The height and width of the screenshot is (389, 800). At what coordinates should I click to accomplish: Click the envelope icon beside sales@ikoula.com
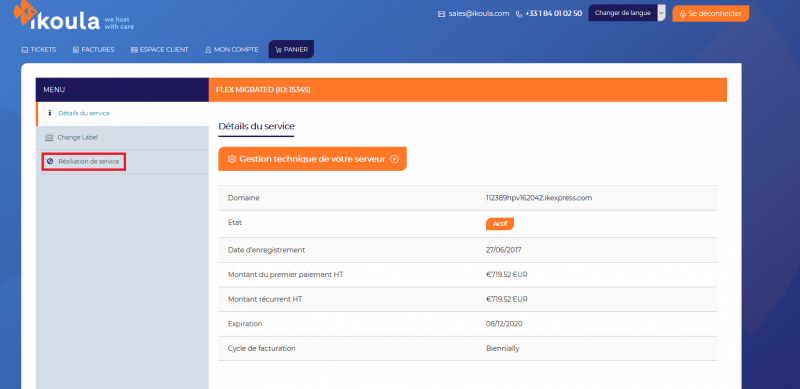(x=441, y=14)
